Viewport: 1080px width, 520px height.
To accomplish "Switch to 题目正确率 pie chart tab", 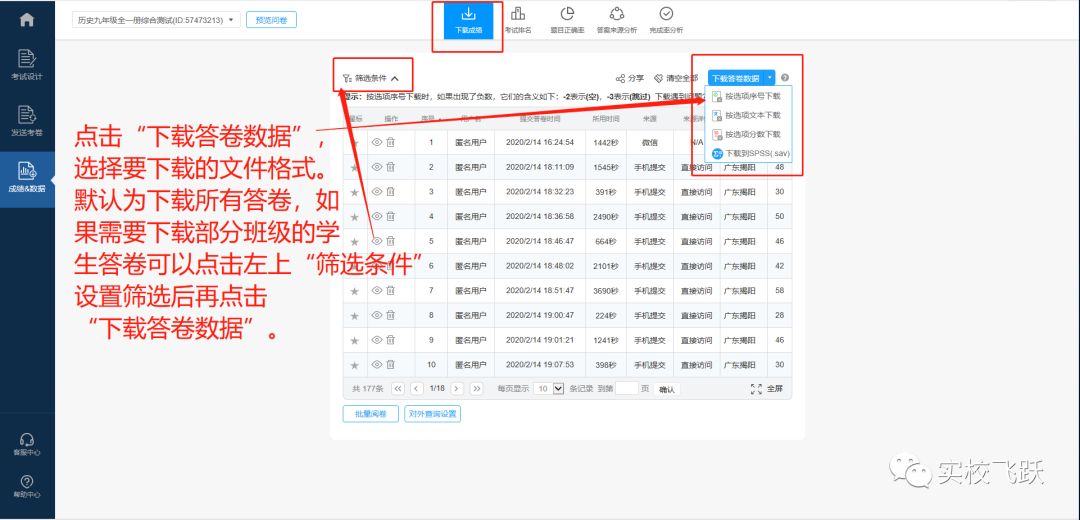I will pyautogui.click(x=568, y=21).
